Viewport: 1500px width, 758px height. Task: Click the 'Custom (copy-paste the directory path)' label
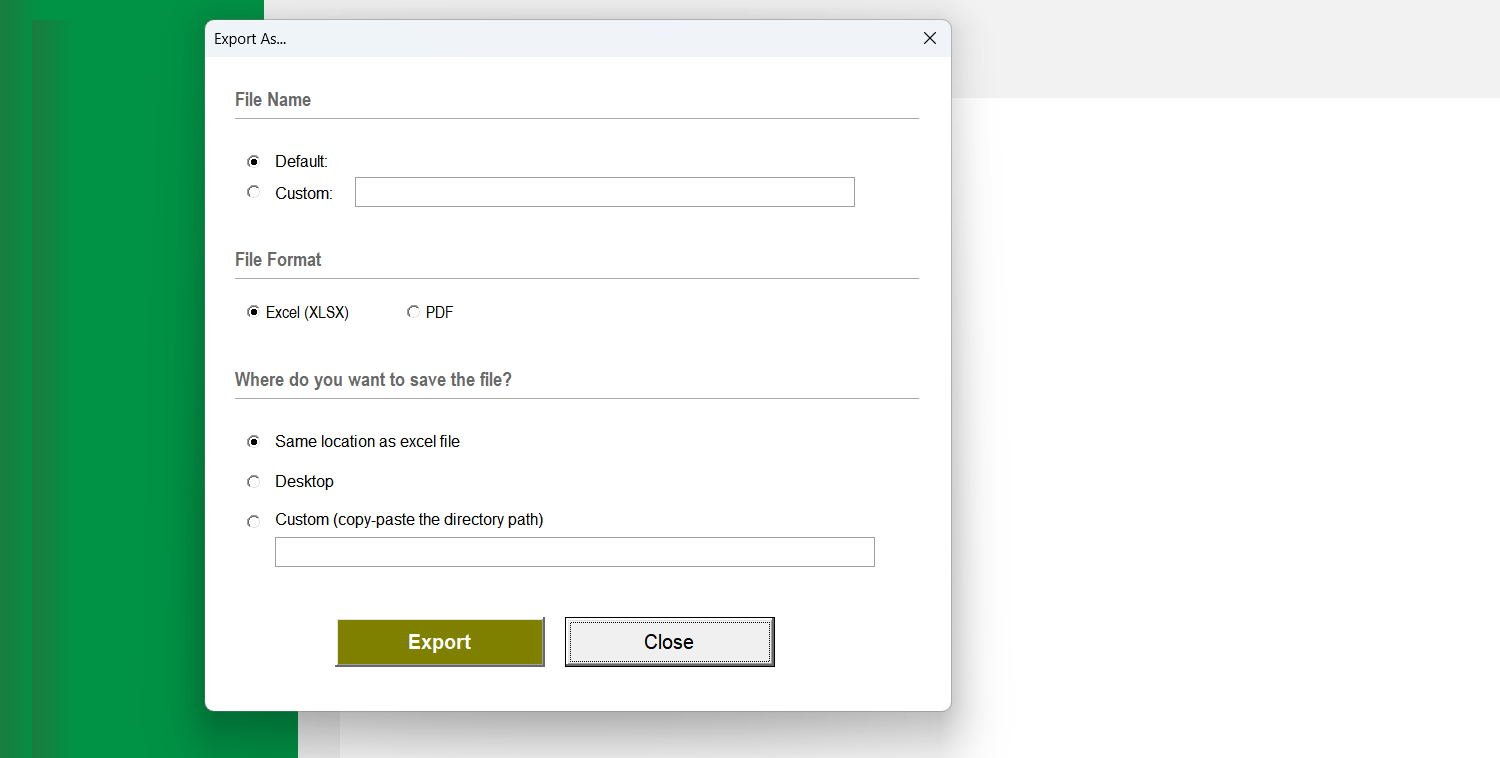409,520
